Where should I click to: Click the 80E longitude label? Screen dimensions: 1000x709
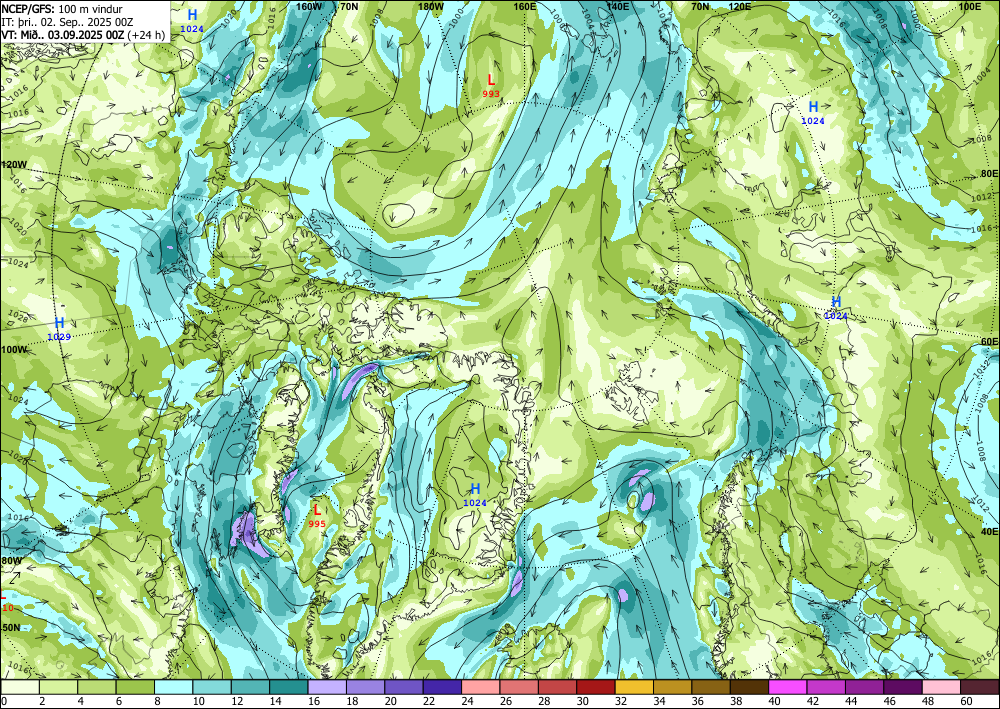[989, 173]
